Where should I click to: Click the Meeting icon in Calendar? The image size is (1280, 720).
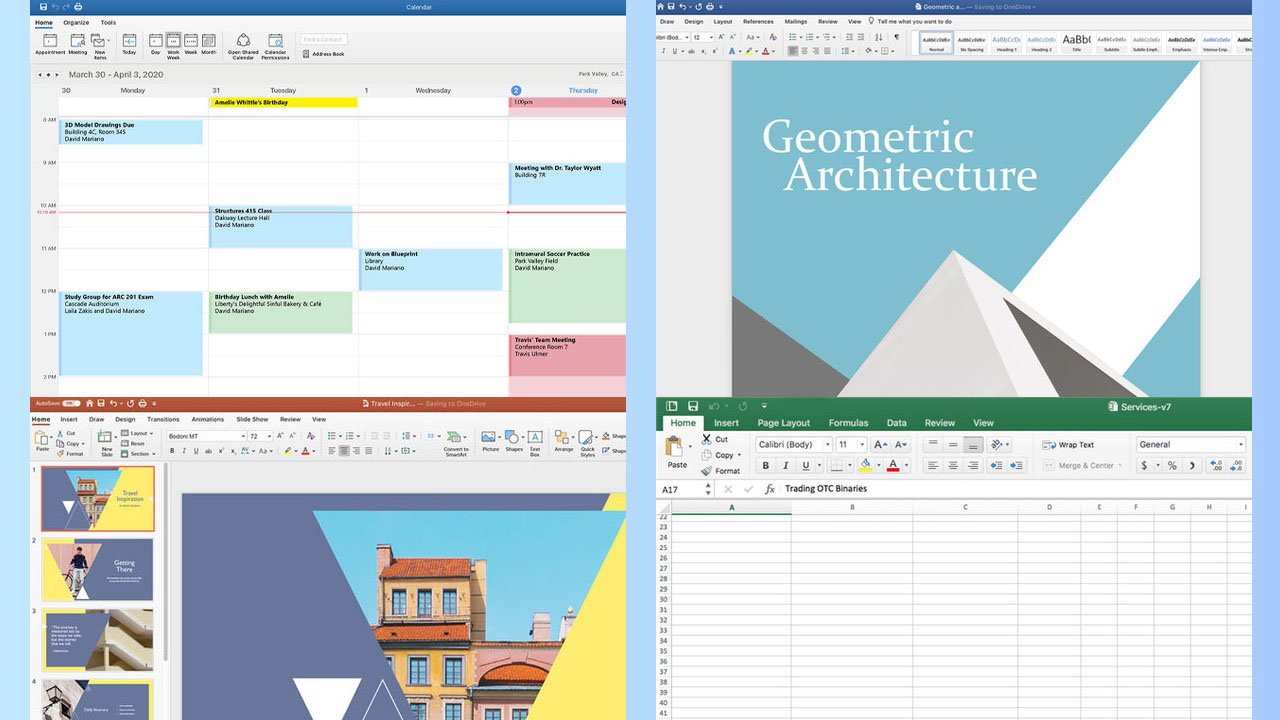(x=77, y=44)
